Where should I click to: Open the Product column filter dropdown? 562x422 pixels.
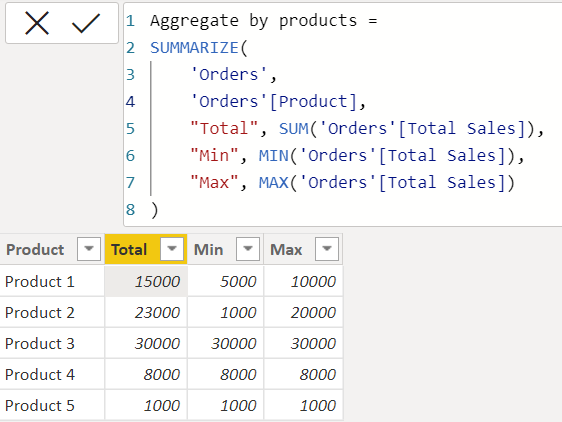(89, 249)
